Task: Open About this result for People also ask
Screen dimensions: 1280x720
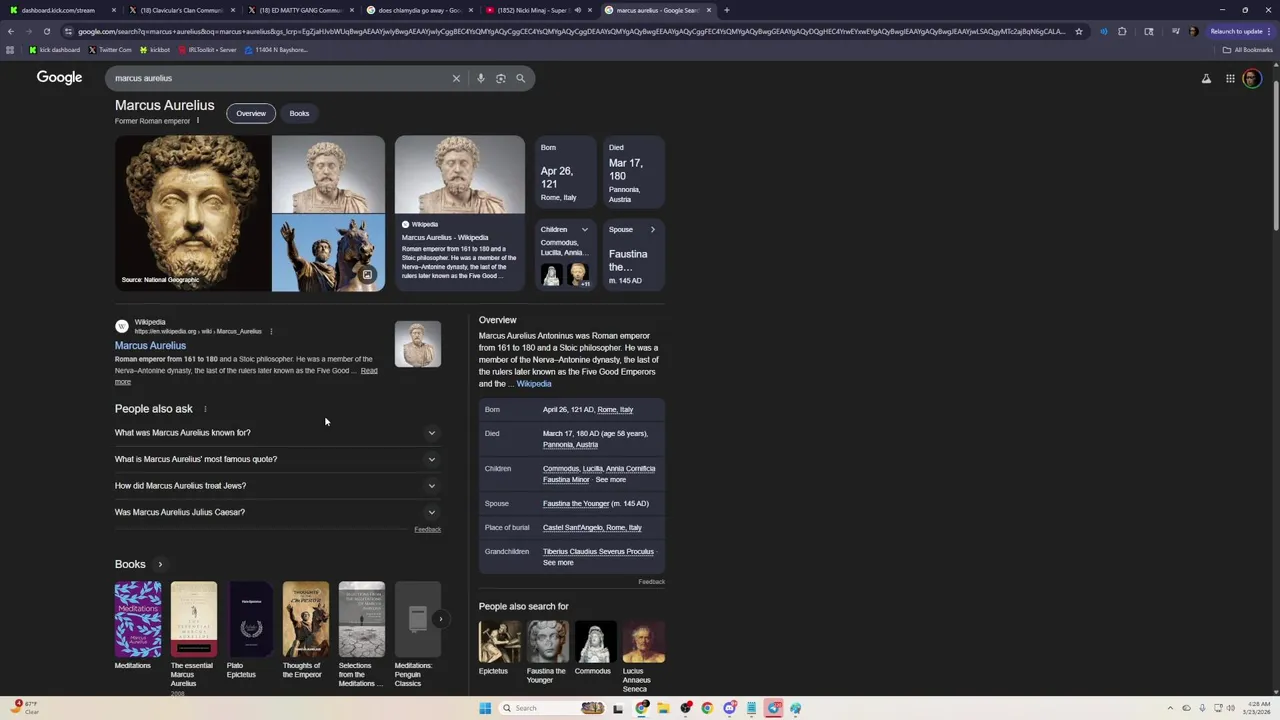Action: [x=205, y=409]
